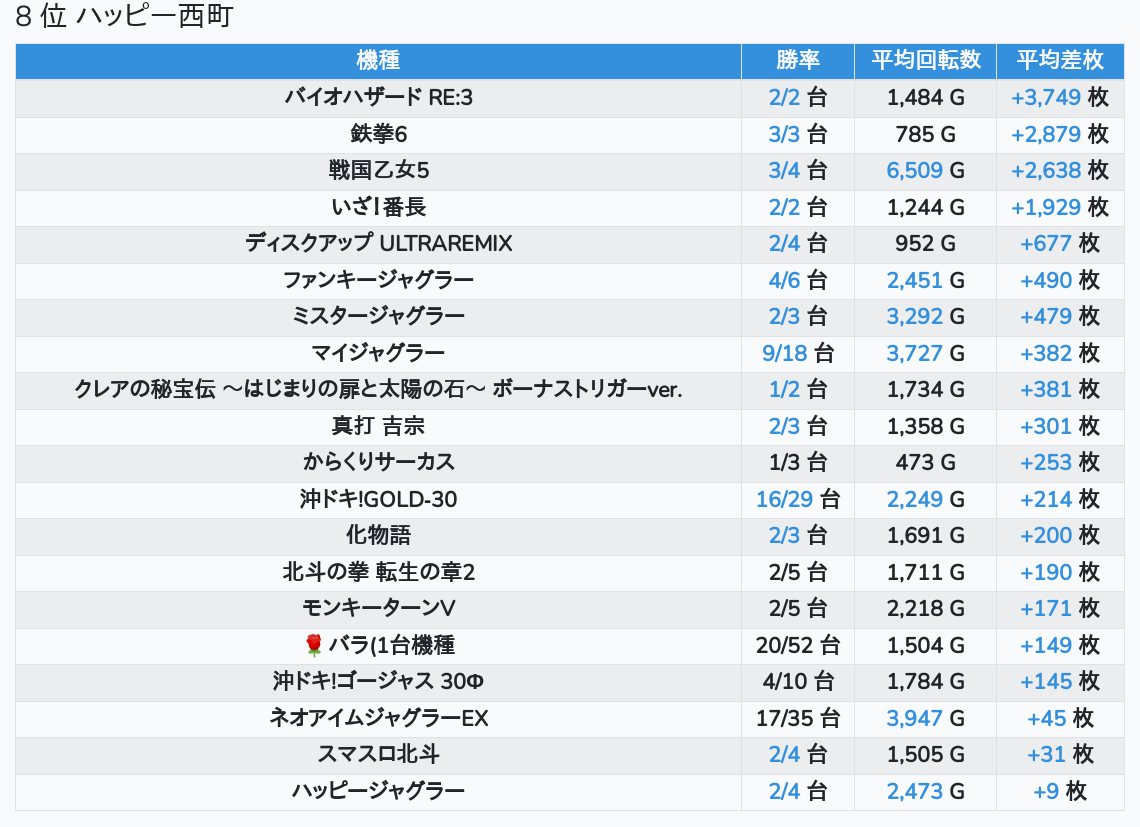
Task: Click the ディスクアップ ULTRAREMIX entry
Action: point(378,244)
